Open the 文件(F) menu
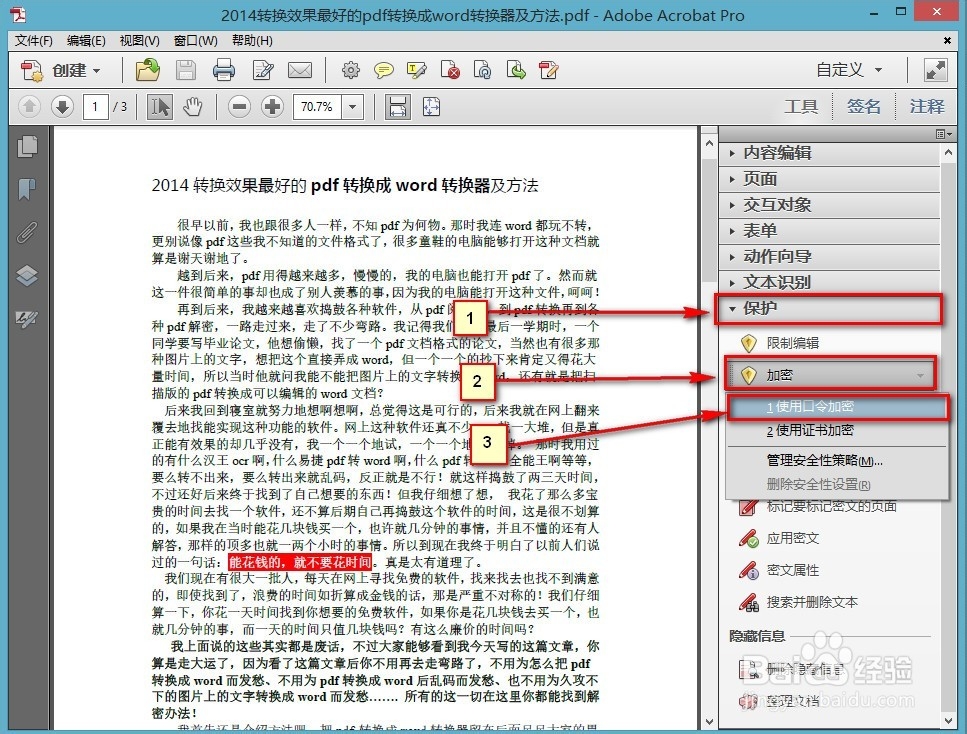Viewport: 967px width, 734px height. click(33, 41)
